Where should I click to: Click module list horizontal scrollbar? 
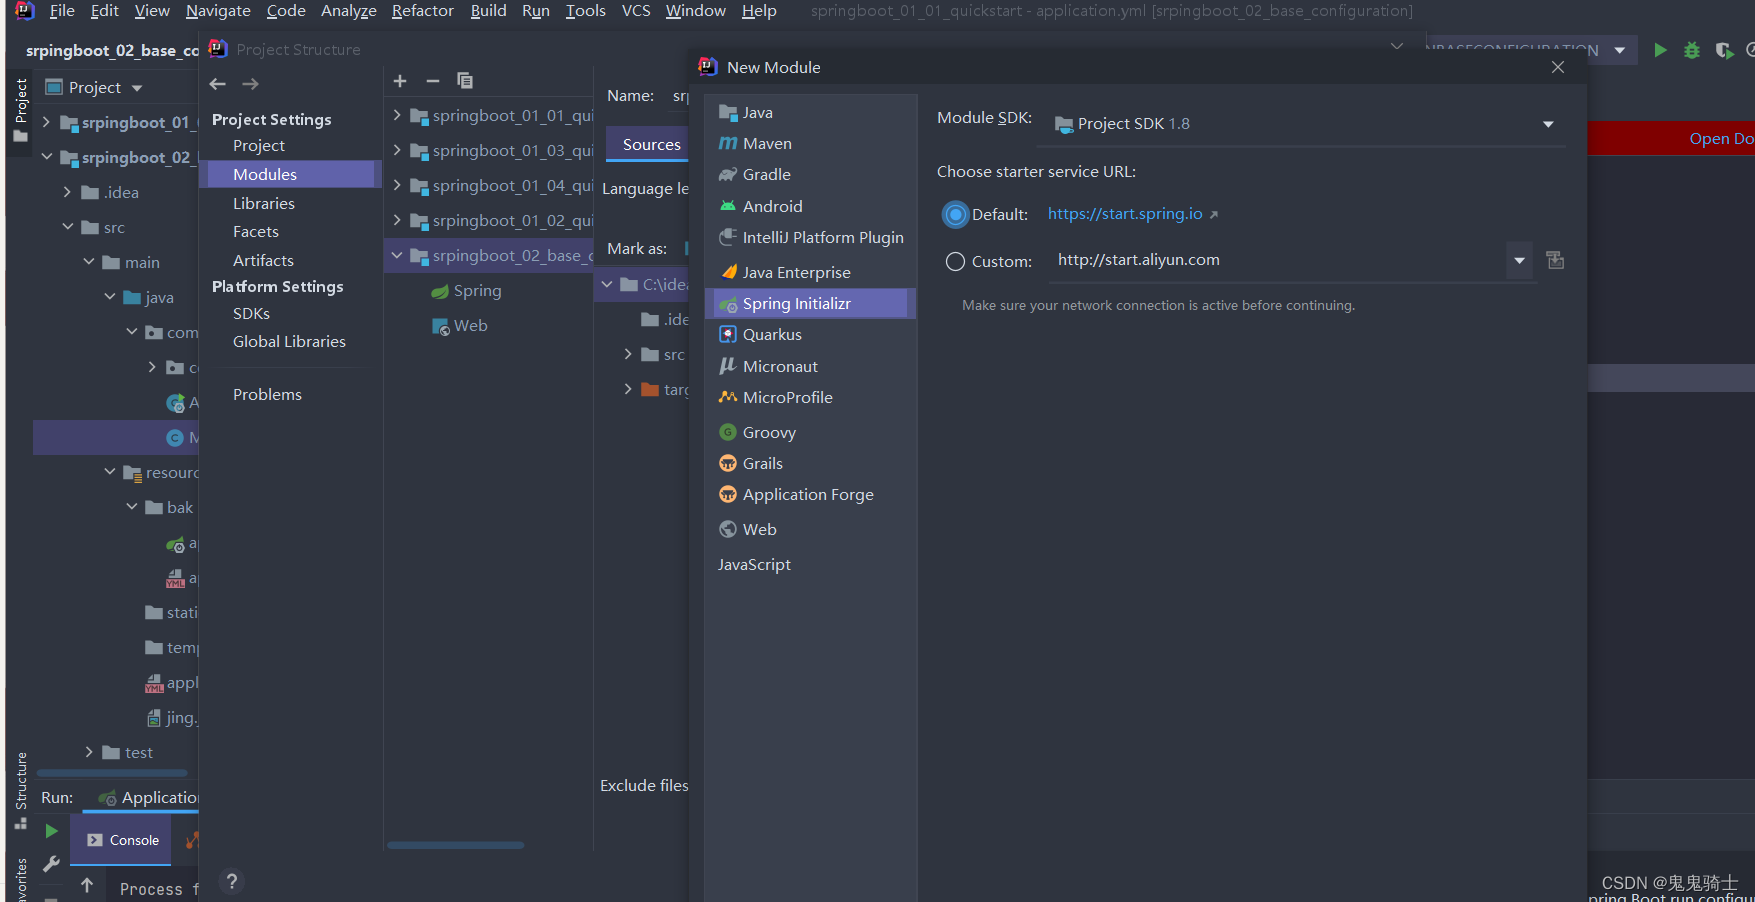point(456,845)
